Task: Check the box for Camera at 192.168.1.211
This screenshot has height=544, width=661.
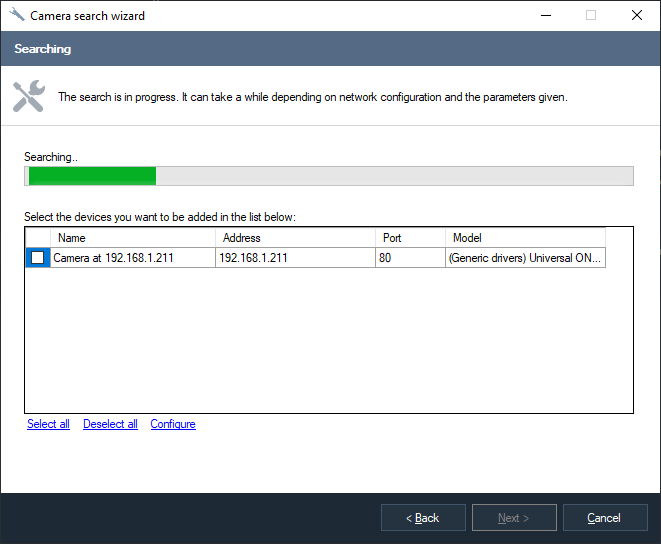Action: (x=38, y=258)
